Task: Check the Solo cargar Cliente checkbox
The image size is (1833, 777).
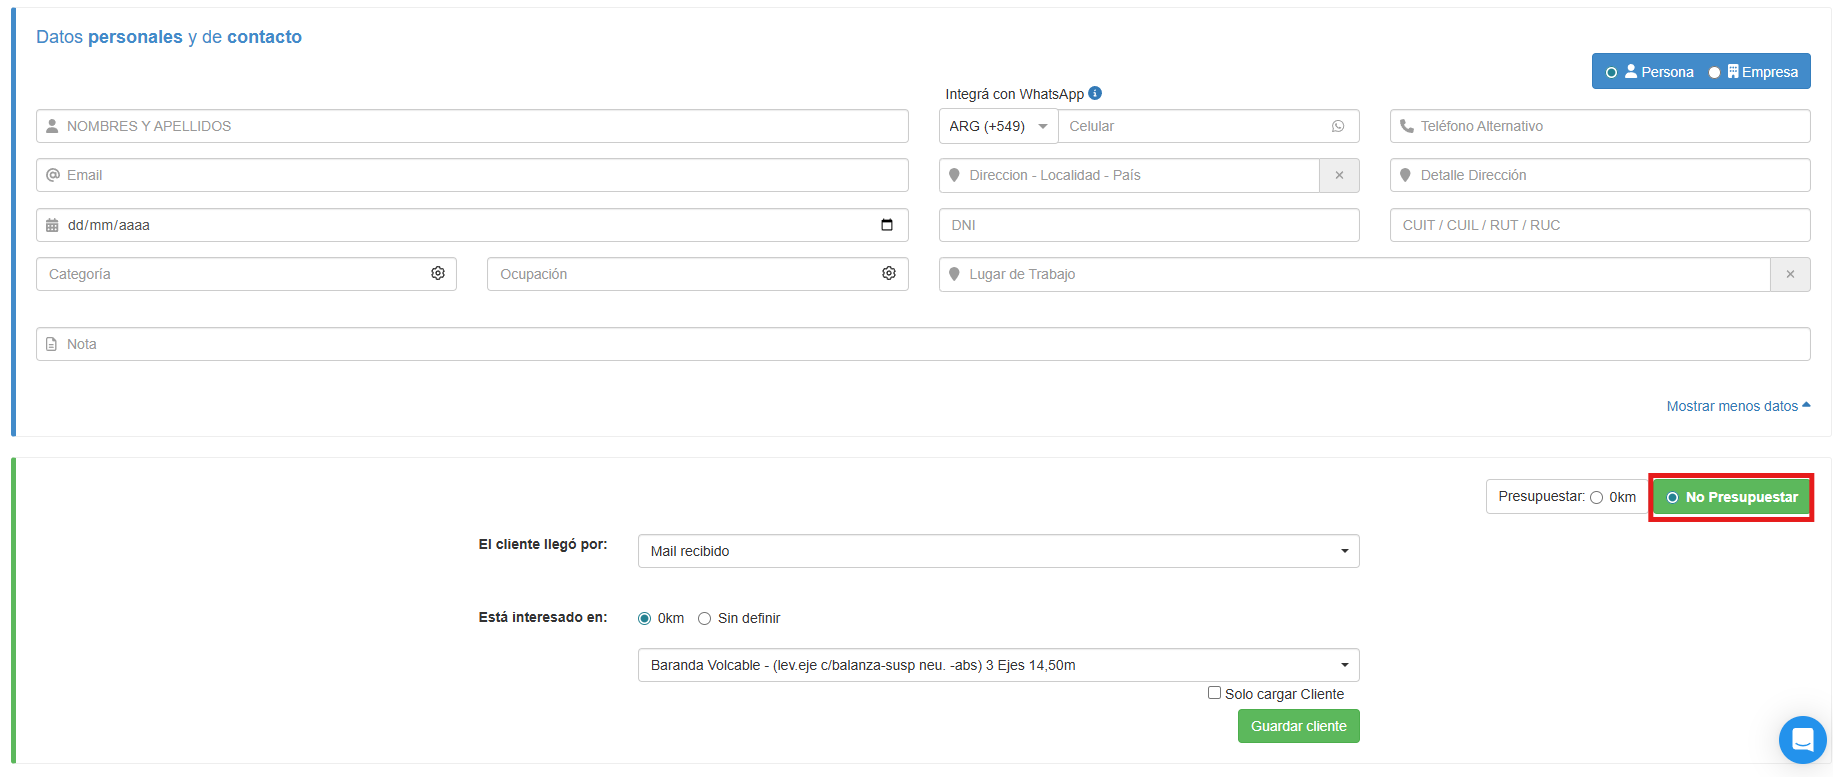Action: tap(1214, 692)
